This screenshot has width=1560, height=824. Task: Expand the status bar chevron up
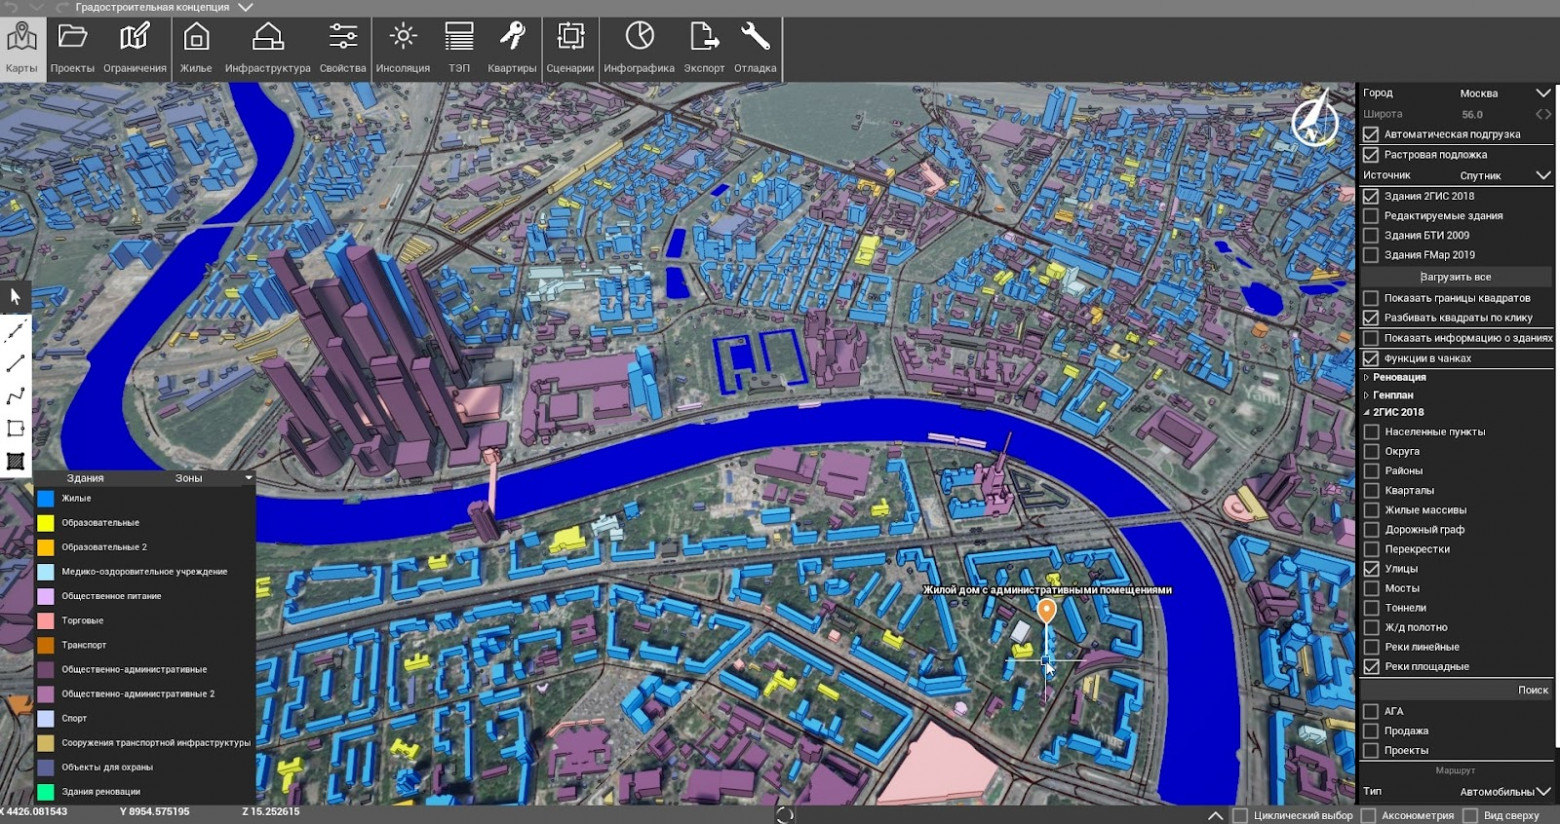click(x=1215, y=815)
